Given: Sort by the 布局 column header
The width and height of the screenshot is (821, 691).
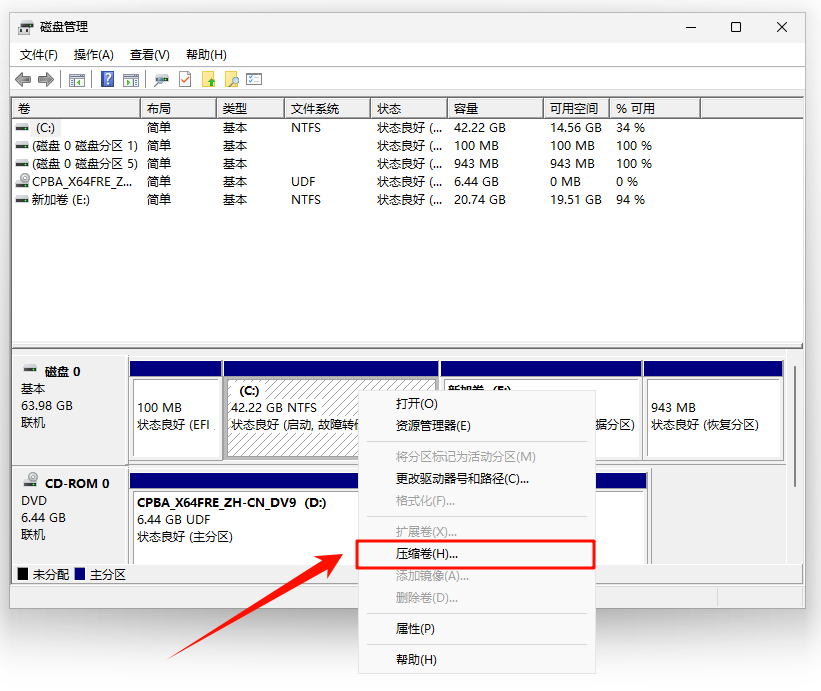Looking at the screenshot, I should (178, 108).
